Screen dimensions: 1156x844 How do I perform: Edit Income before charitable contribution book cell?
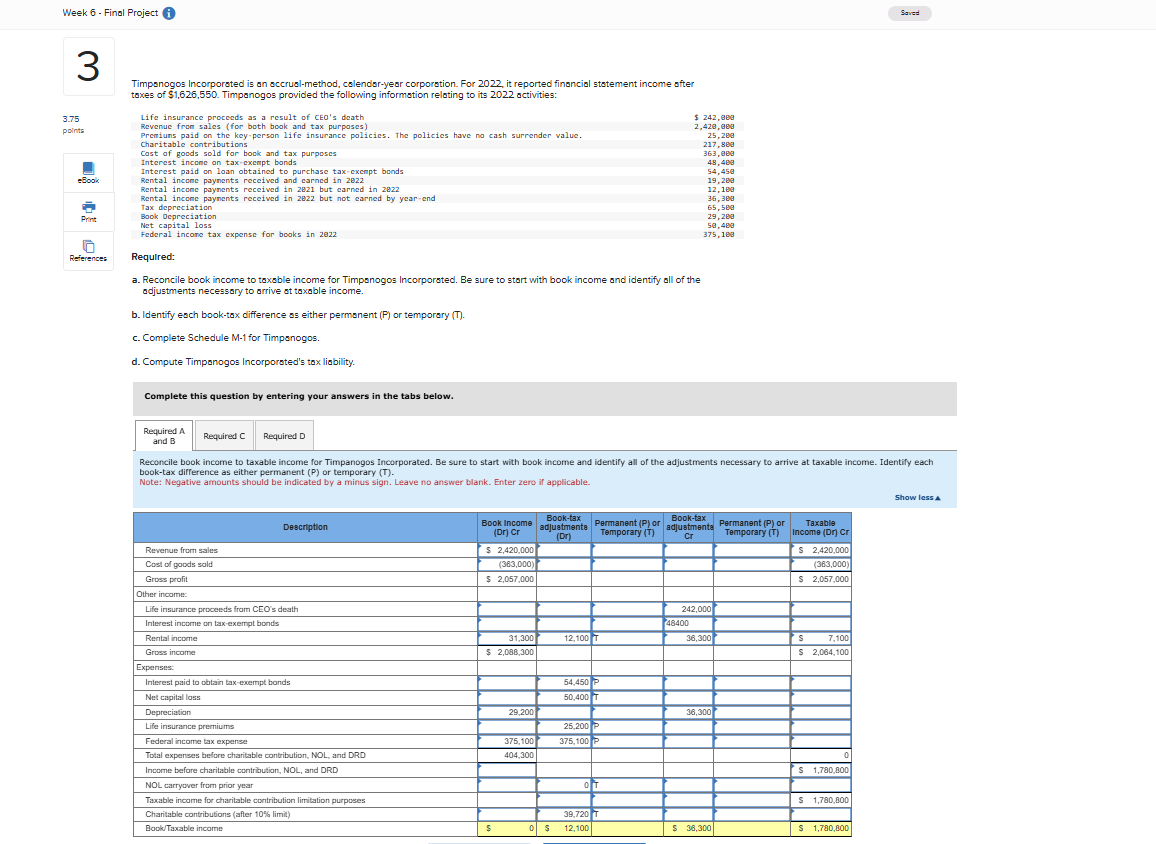click(x=507, y=770)
